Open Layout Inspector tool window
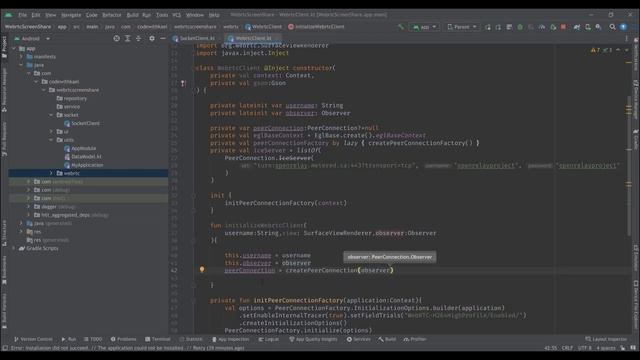The height and width of the screenshot is (360, 640). click(x=606, y=339)
